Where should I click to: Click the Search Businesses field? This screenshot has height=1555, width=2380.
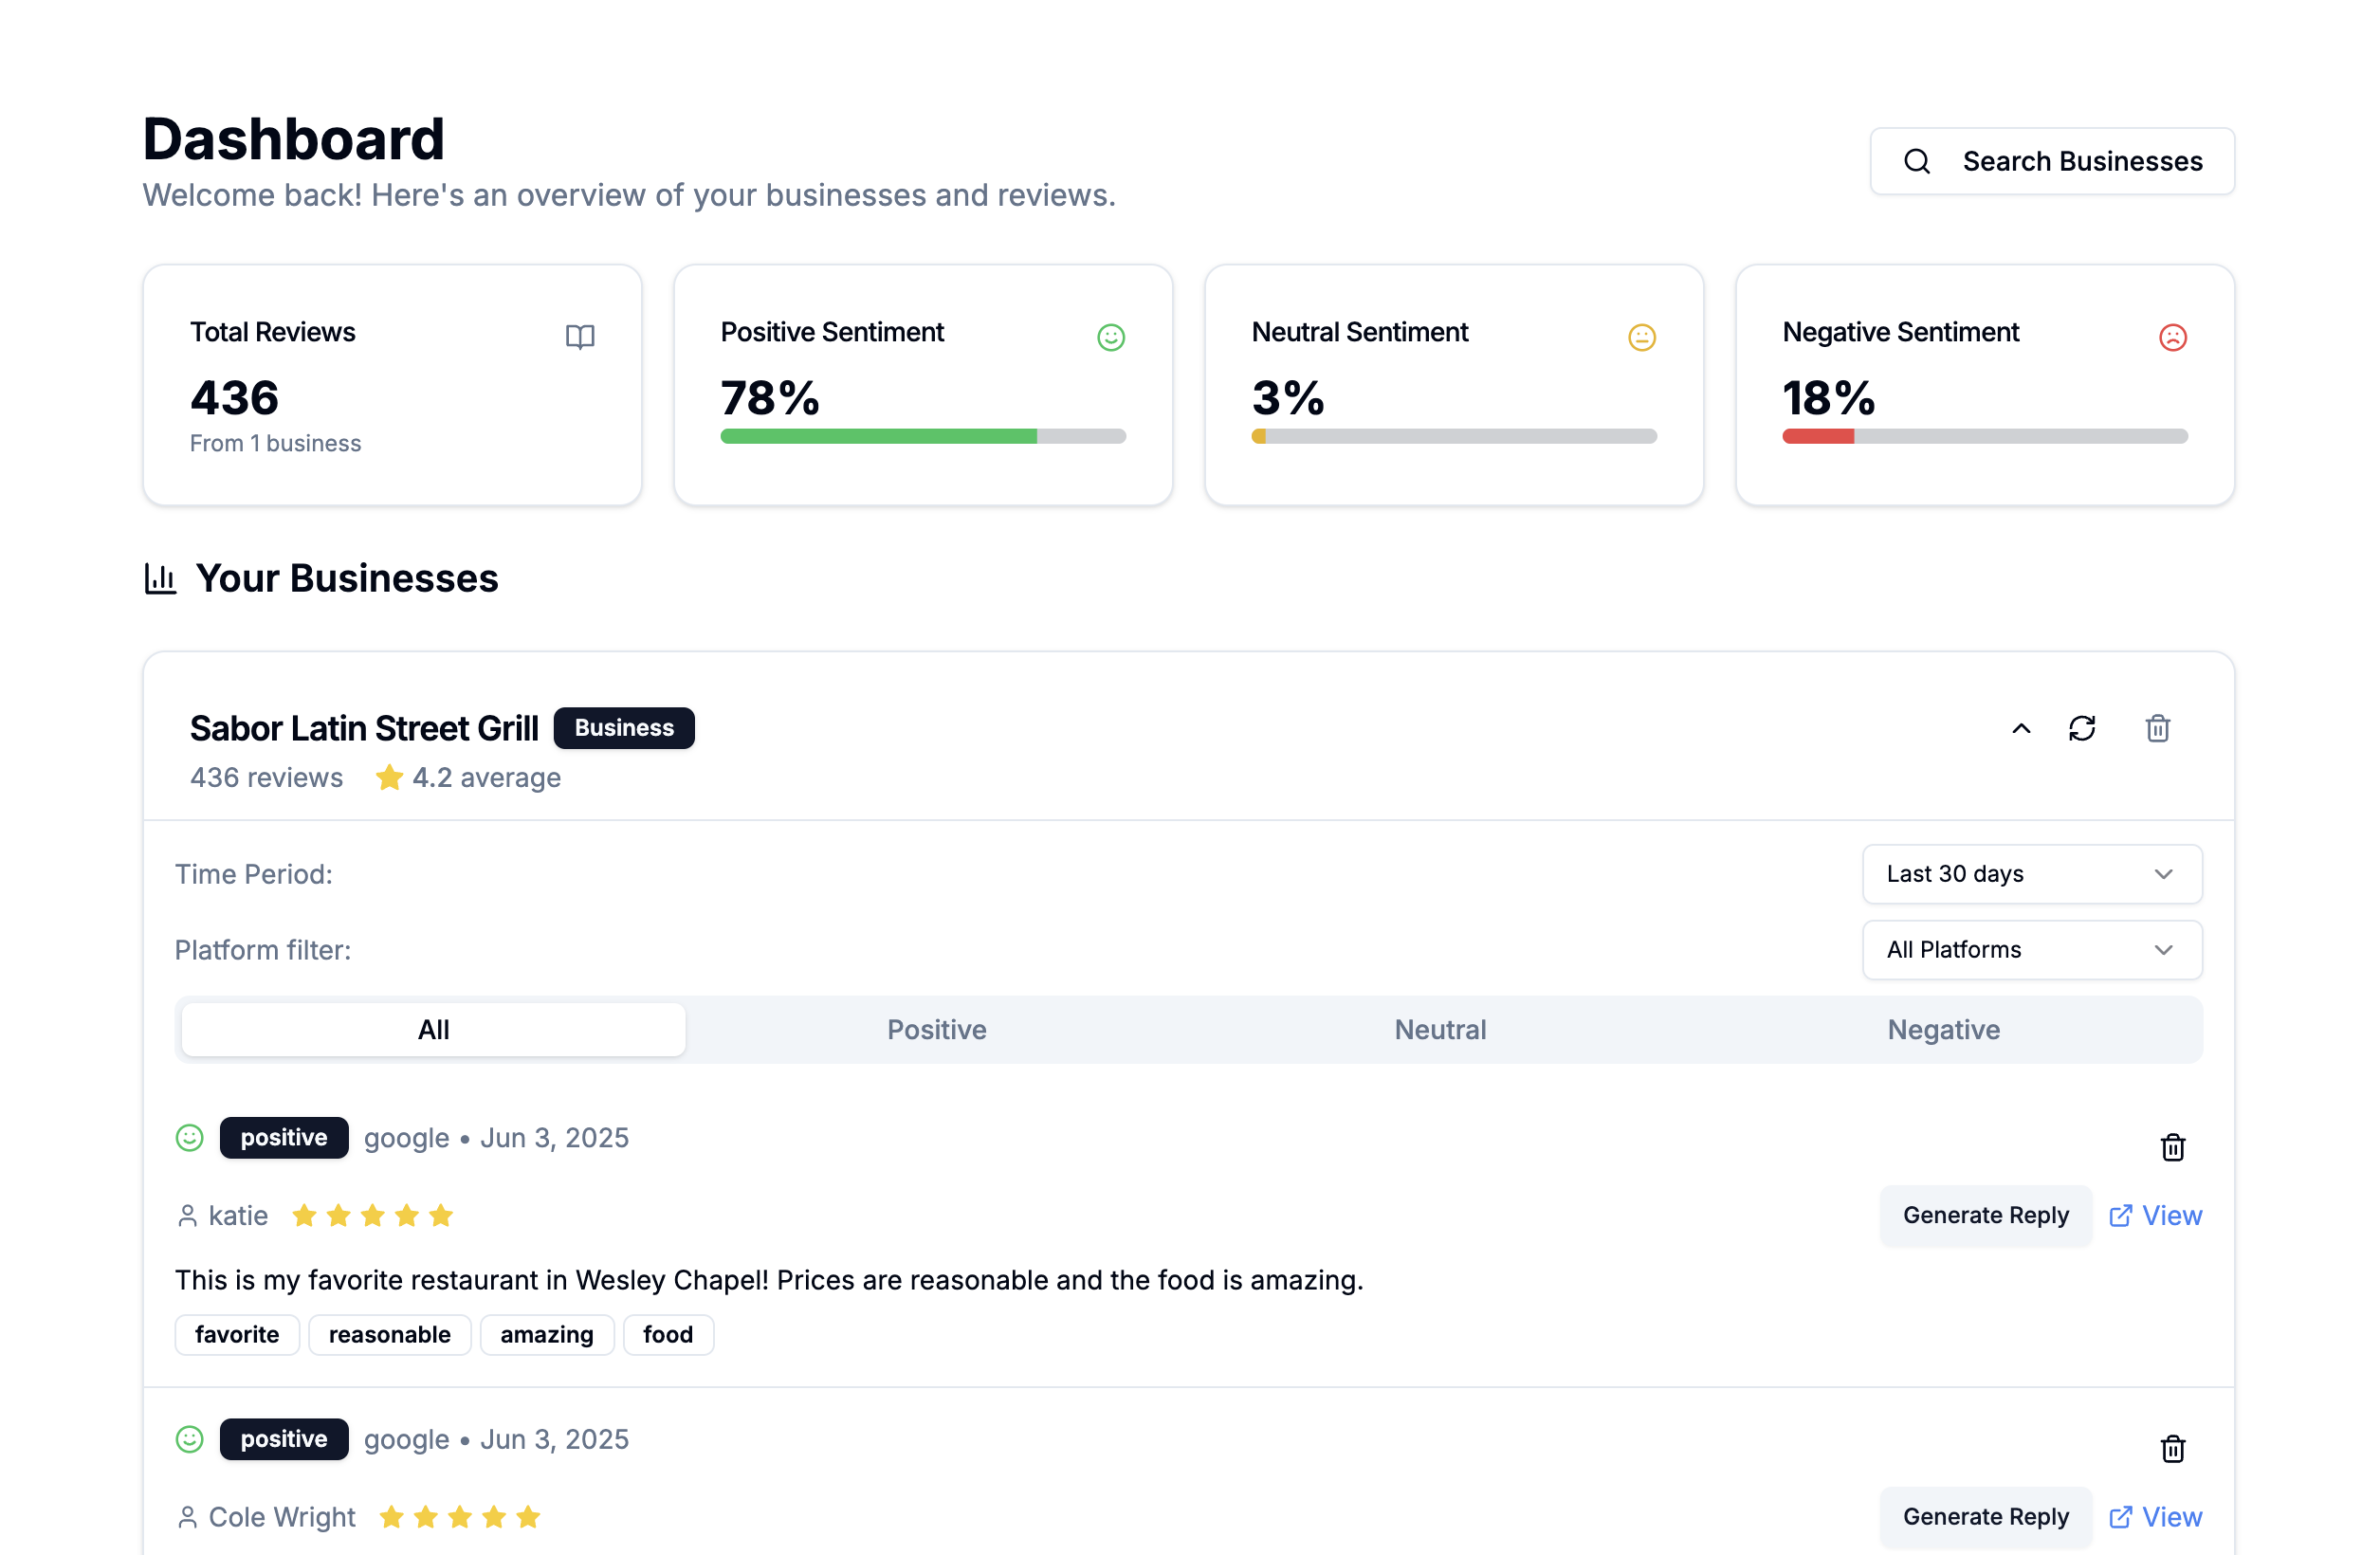click(2052, 161)
